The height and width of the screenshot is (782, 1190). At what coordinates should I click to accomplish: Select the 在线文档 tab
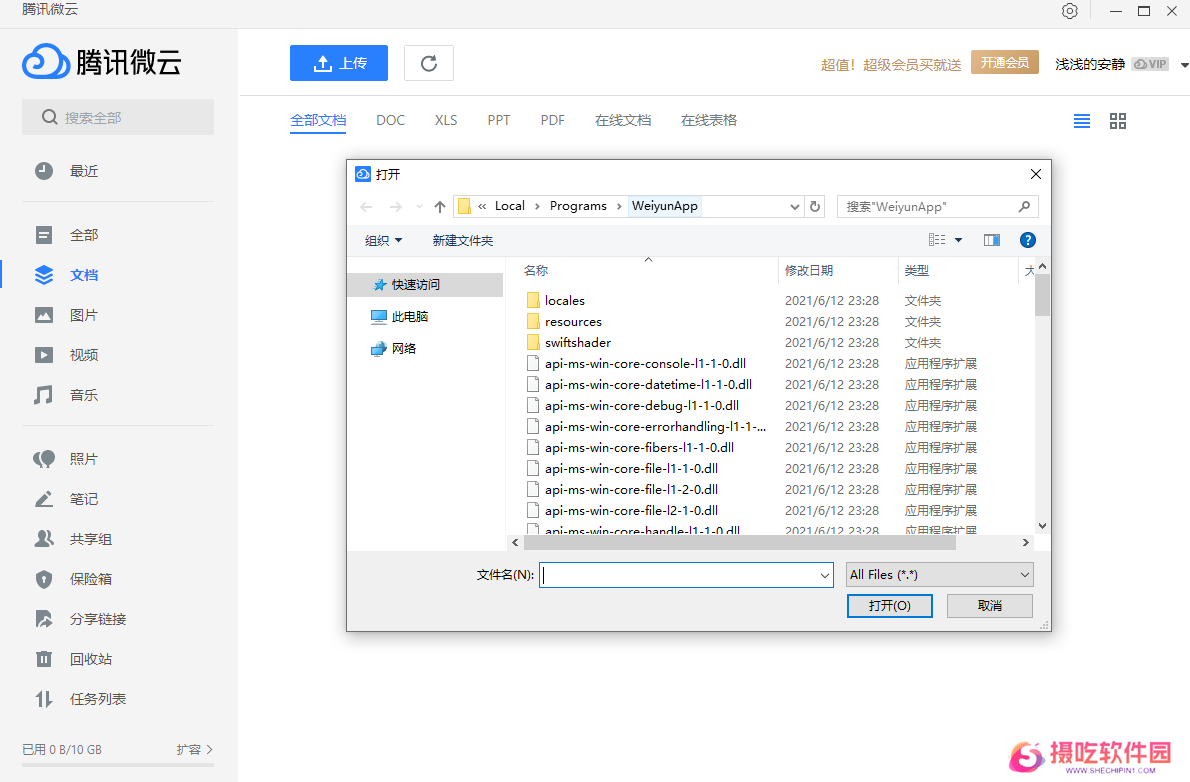(x=623, y=120)
